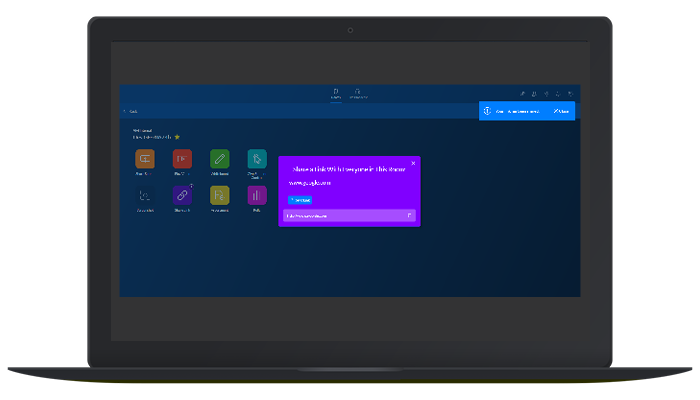Dismiss the blue notification with Close
Viewport: 700px width, 400px height.
tap(562, 111)
